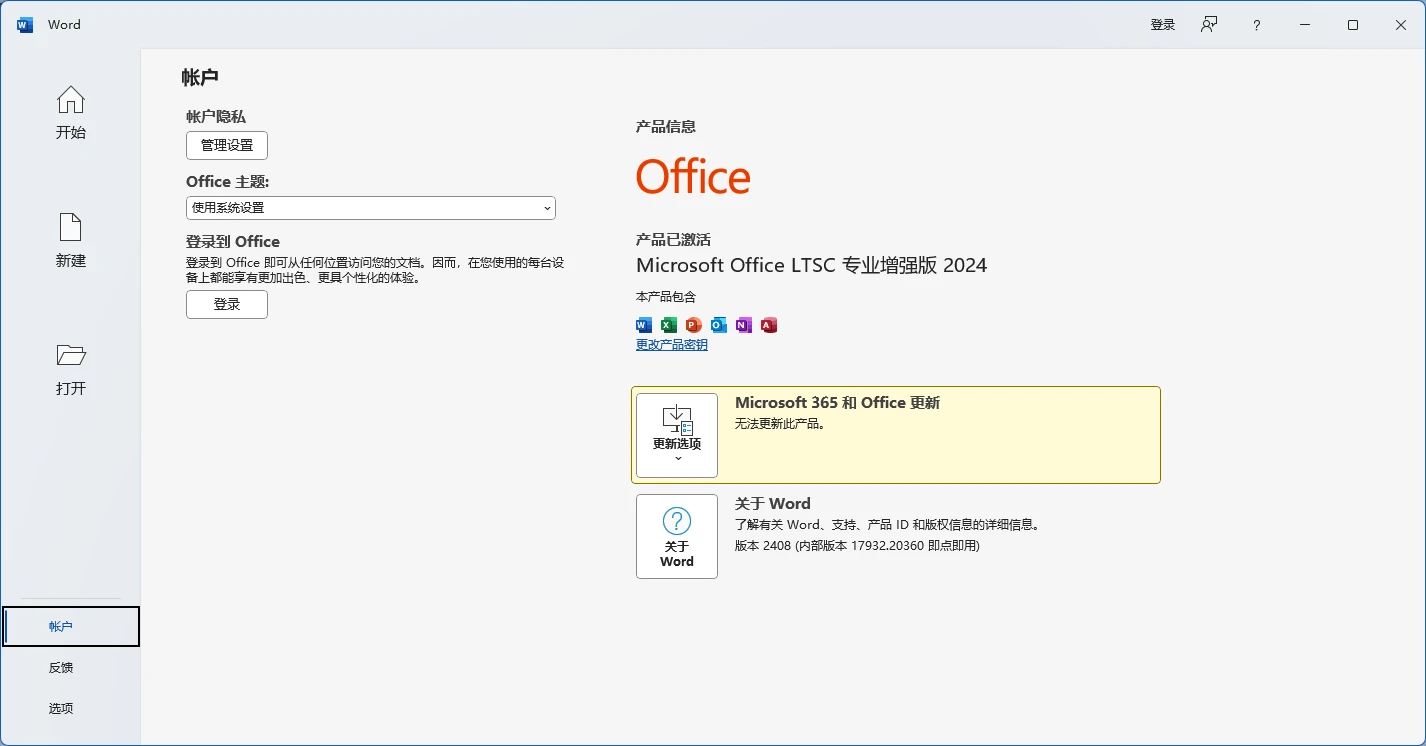Viewport: 1426px width, 746px height.
Task: Open the 开始 home page
Action: click(71, 113)
